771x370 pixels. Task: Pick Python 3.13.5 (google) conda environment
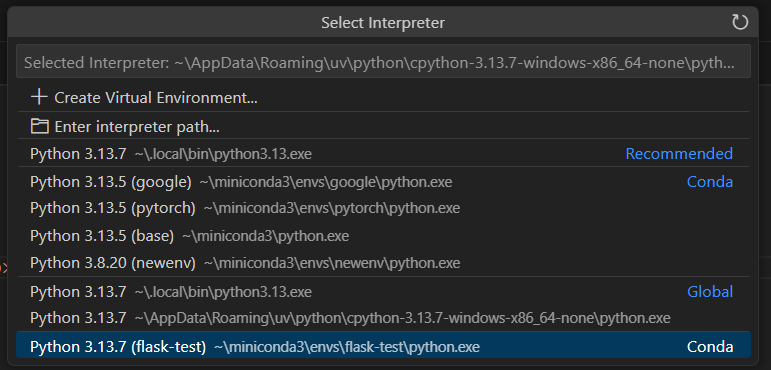(383, 182)
